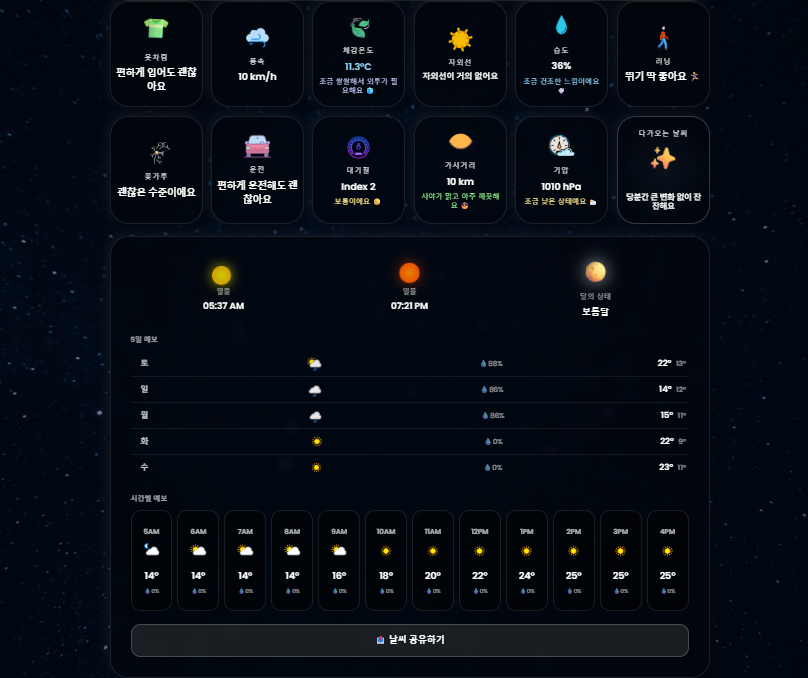Click the sun icon in the 12PM card
The image size is (808, 678).
(480, 551)
